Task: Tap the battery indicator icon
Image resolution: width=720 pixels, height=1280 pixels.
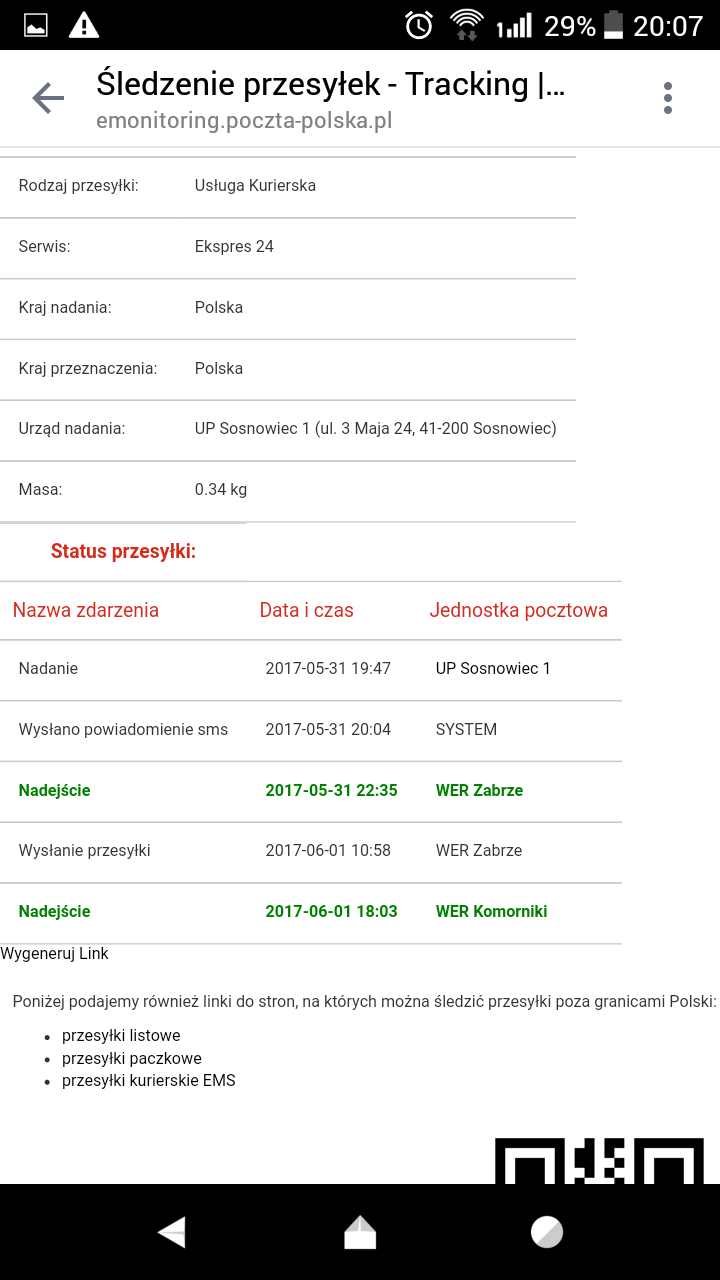Action: pos(613,25)
